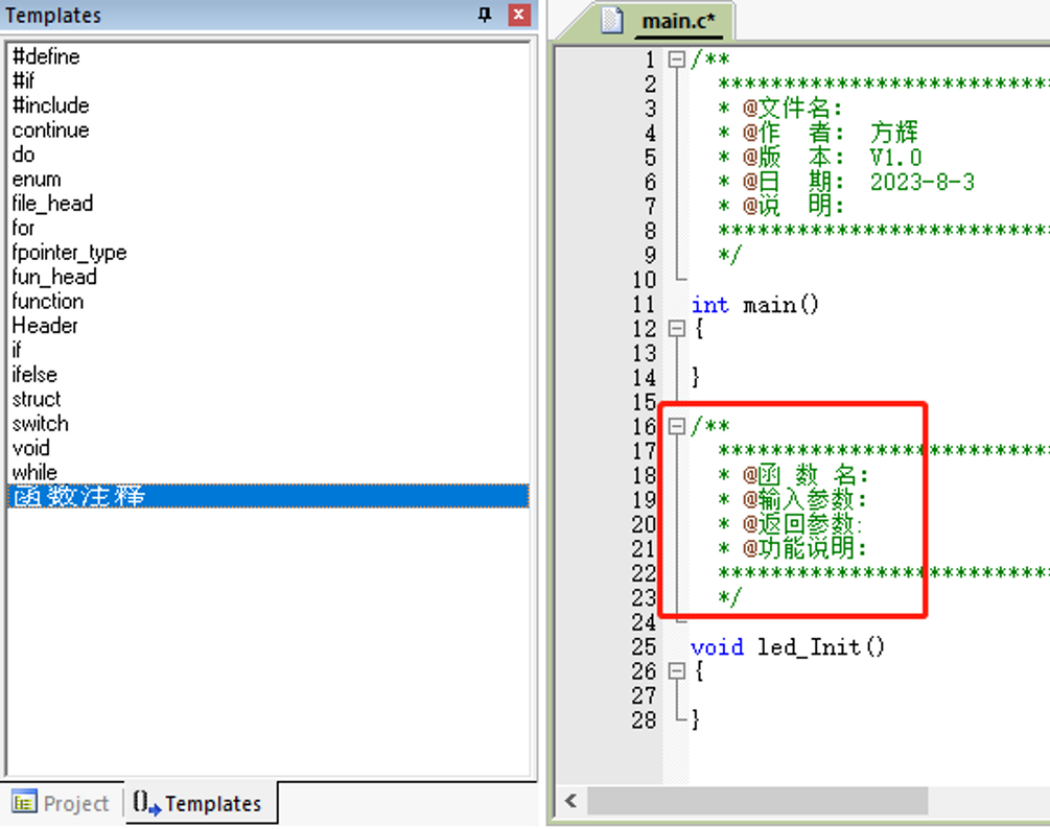Image resolution: width=1050 pixels, height=829 pixels.
Task: Collapse the function comment block at line 16
Action: (677, 427)
